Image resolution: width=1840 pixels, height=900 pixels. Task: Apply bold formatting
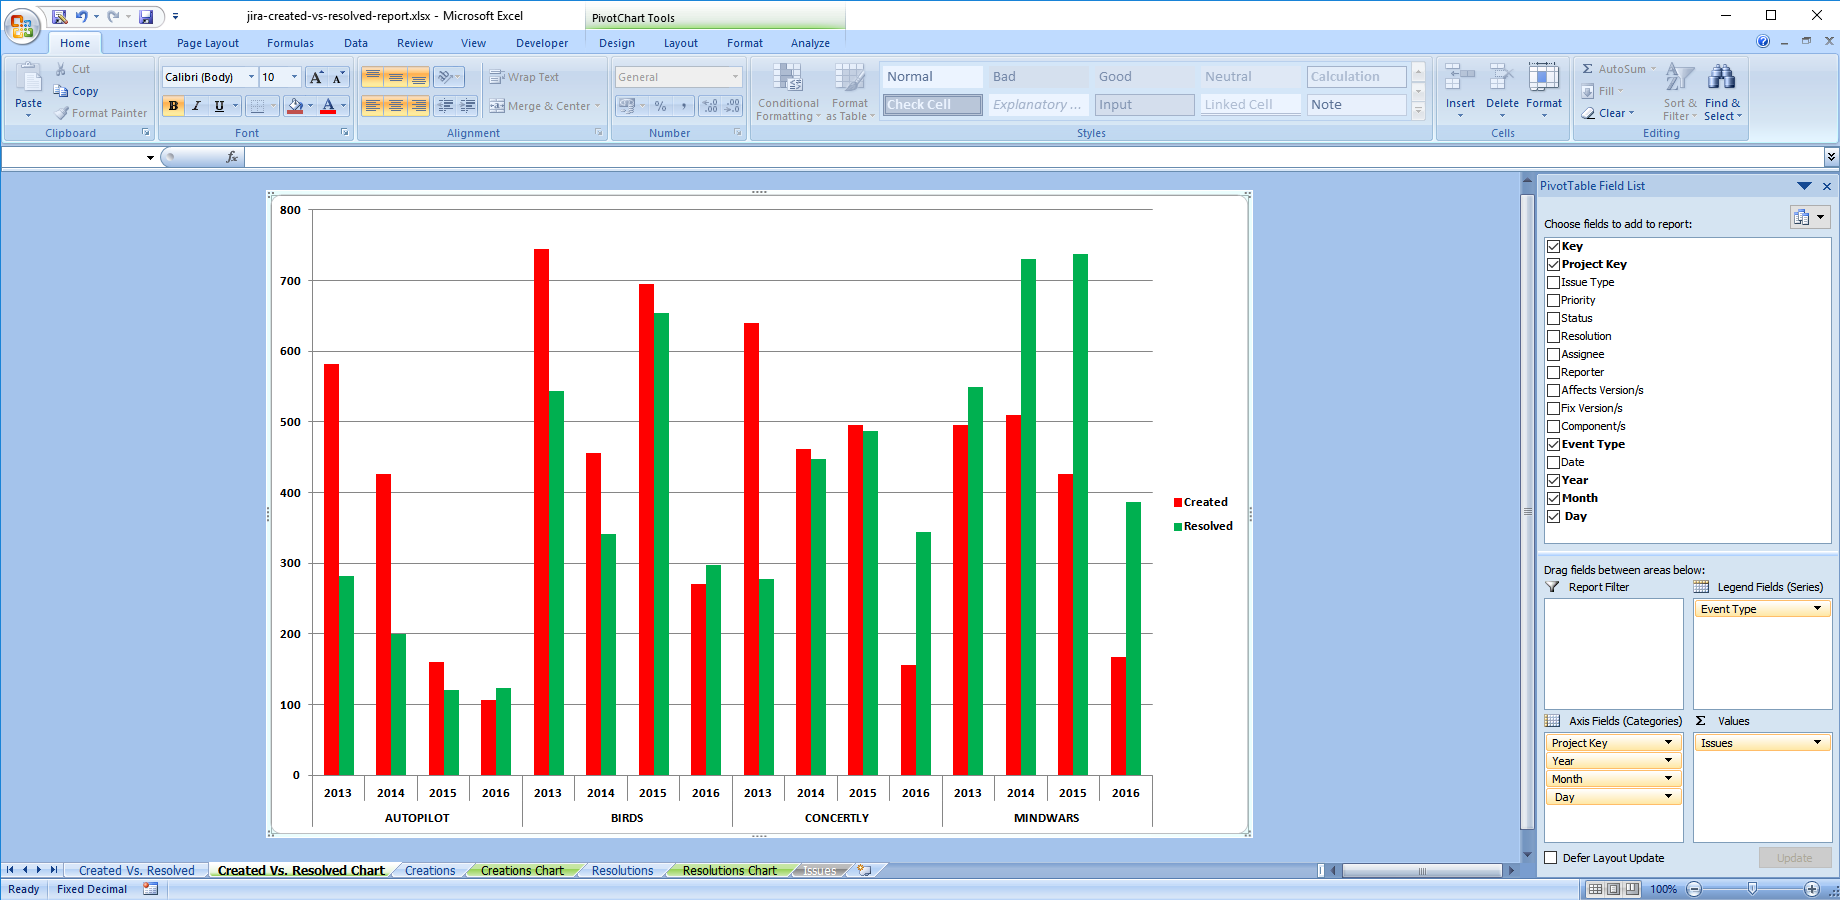pyautogui.click(x=173, y=105)
